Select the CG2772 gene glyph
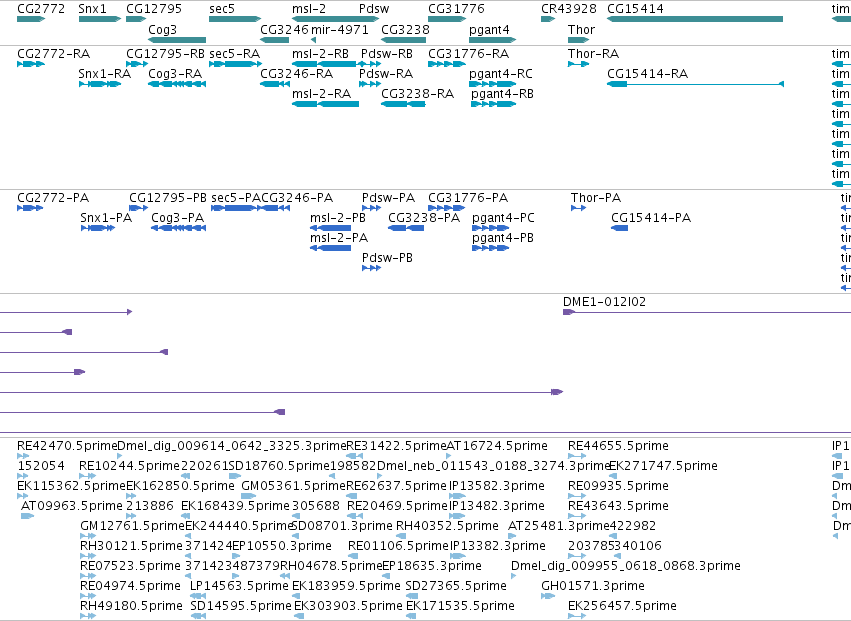851x621 pixels. 31,19
